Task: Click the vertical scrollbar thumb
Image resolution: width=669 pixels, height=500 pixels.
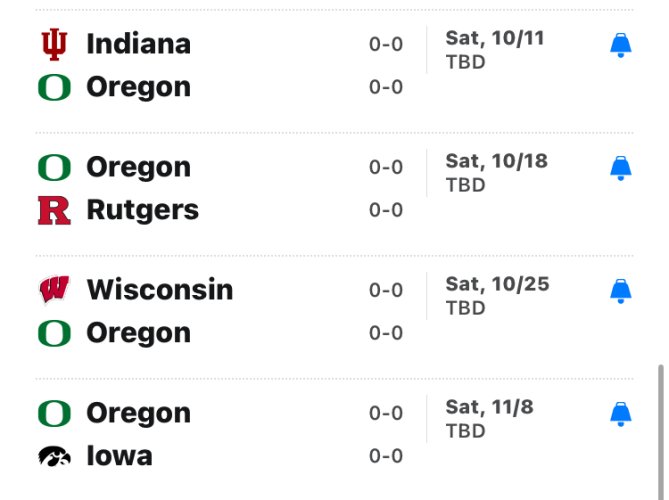Action: [659, 432]
